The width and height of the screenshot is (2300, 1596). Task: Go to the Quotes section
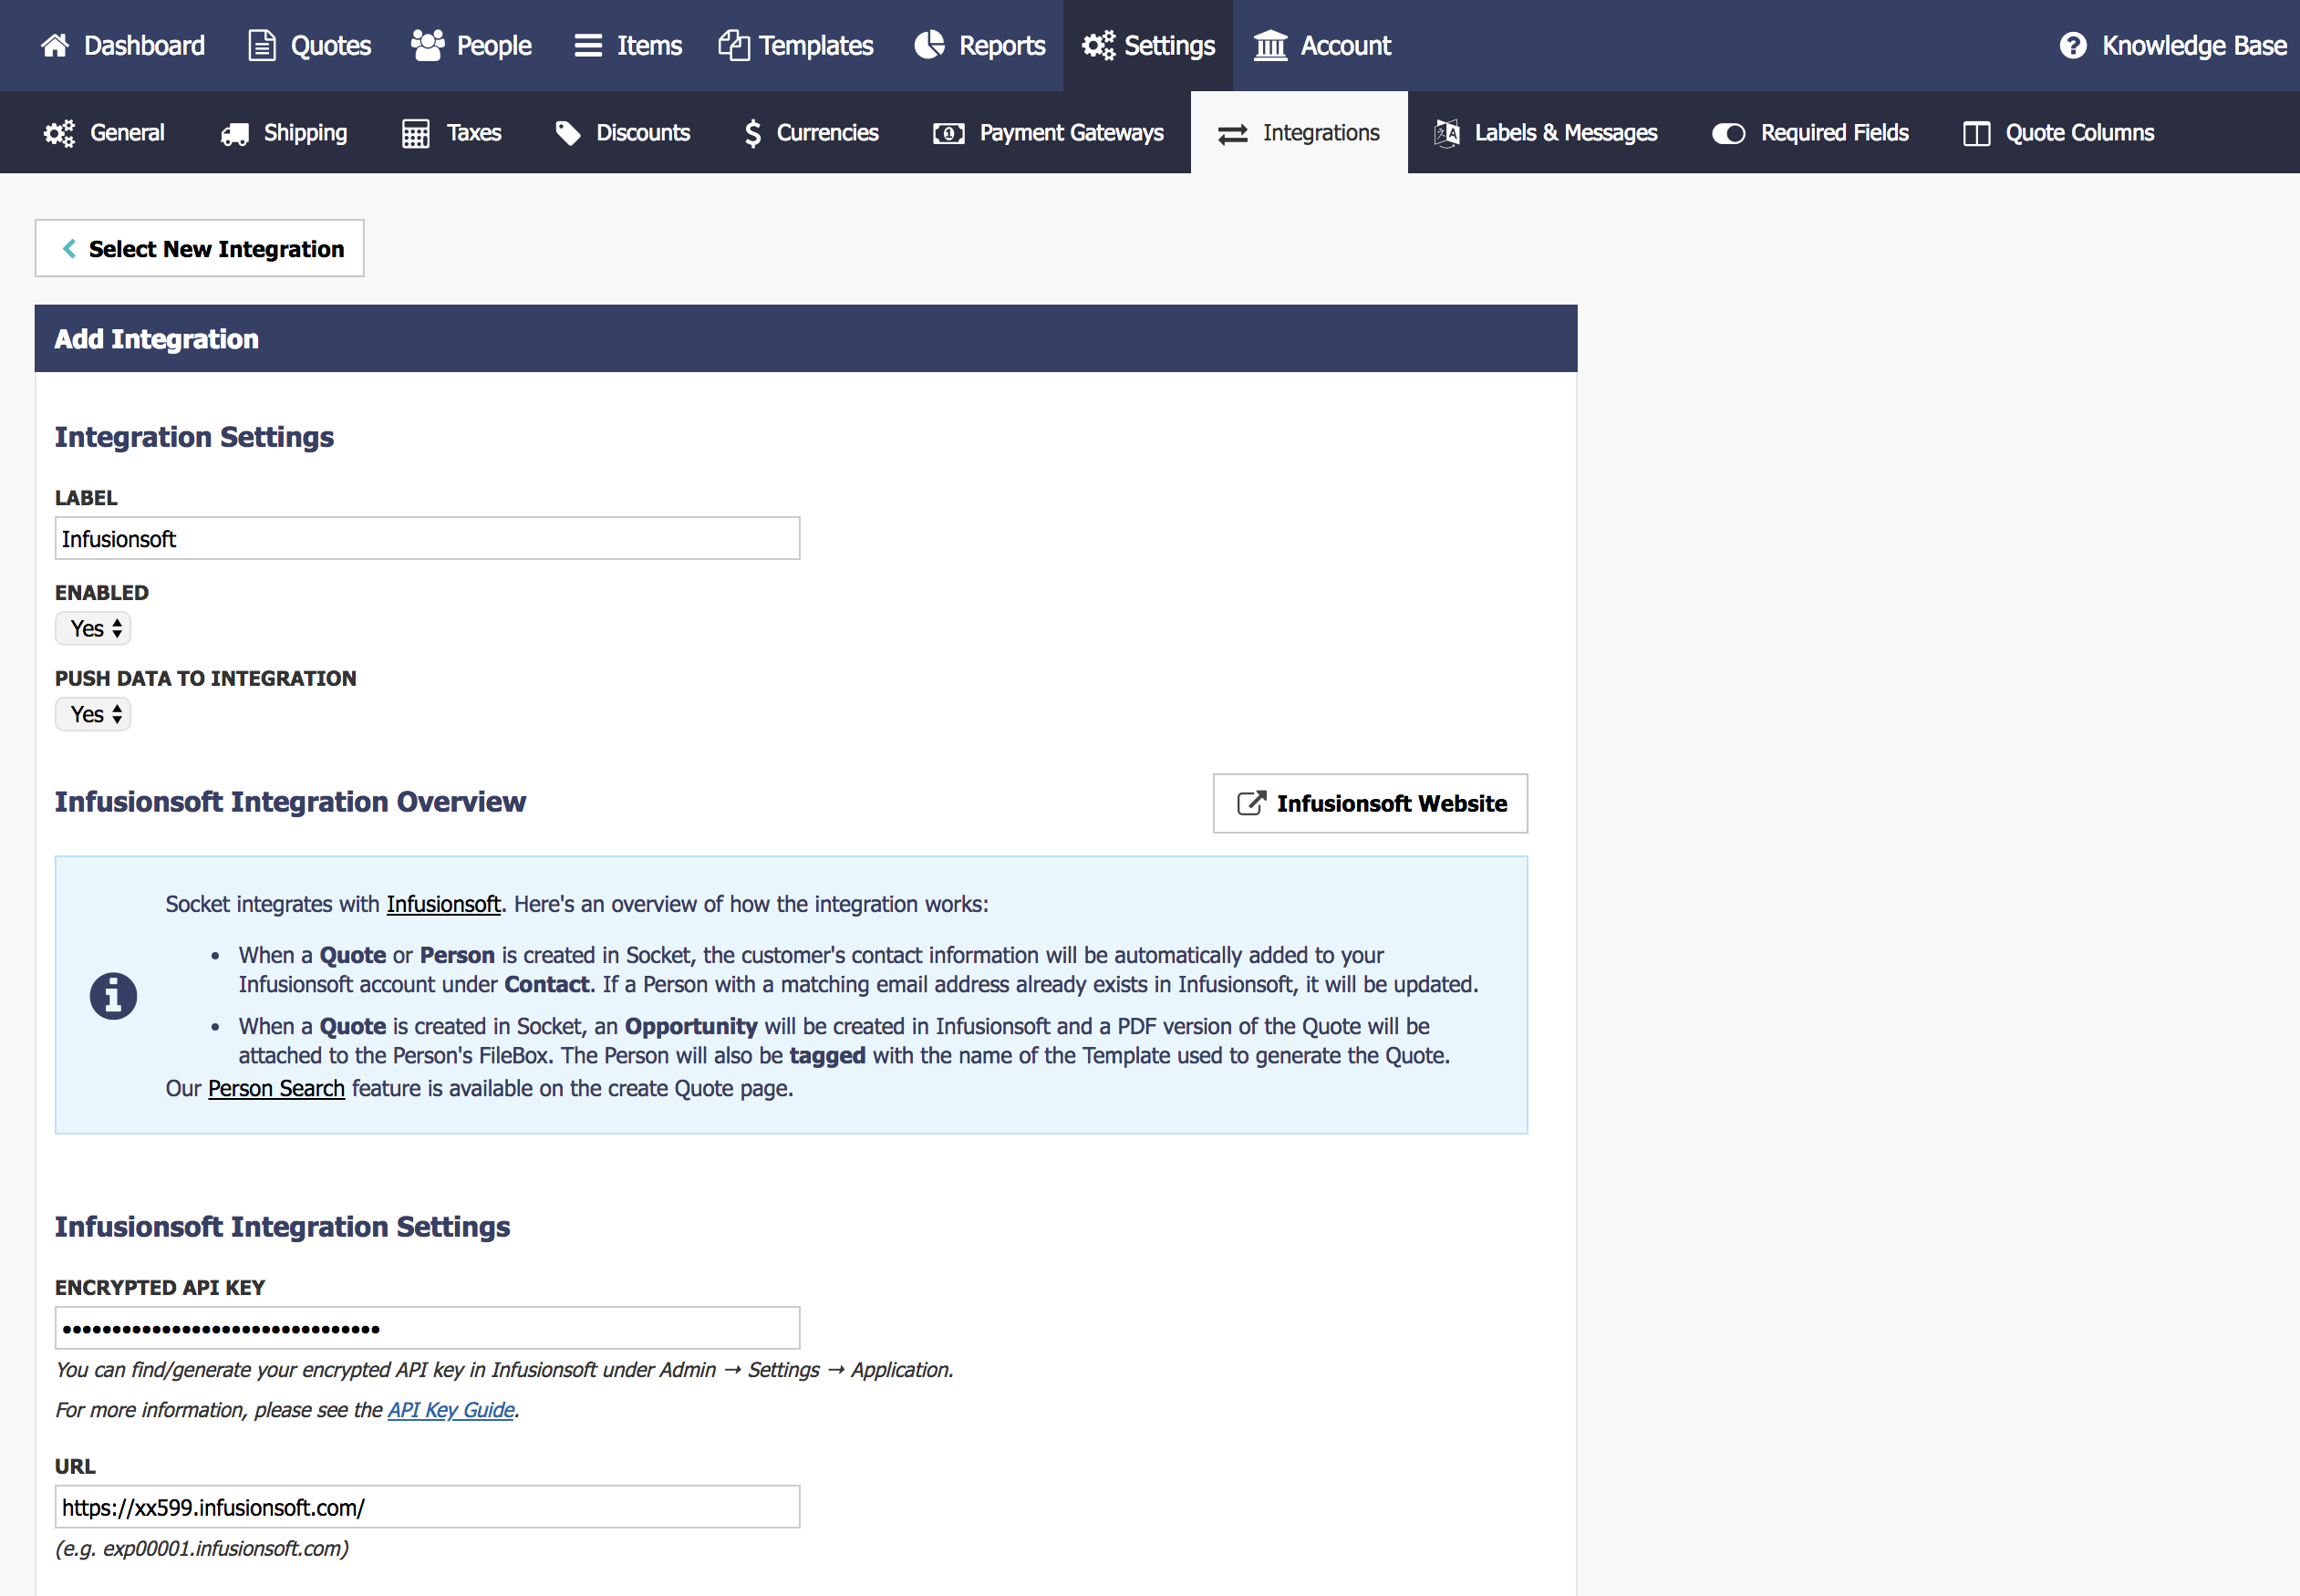coord(310,45)
